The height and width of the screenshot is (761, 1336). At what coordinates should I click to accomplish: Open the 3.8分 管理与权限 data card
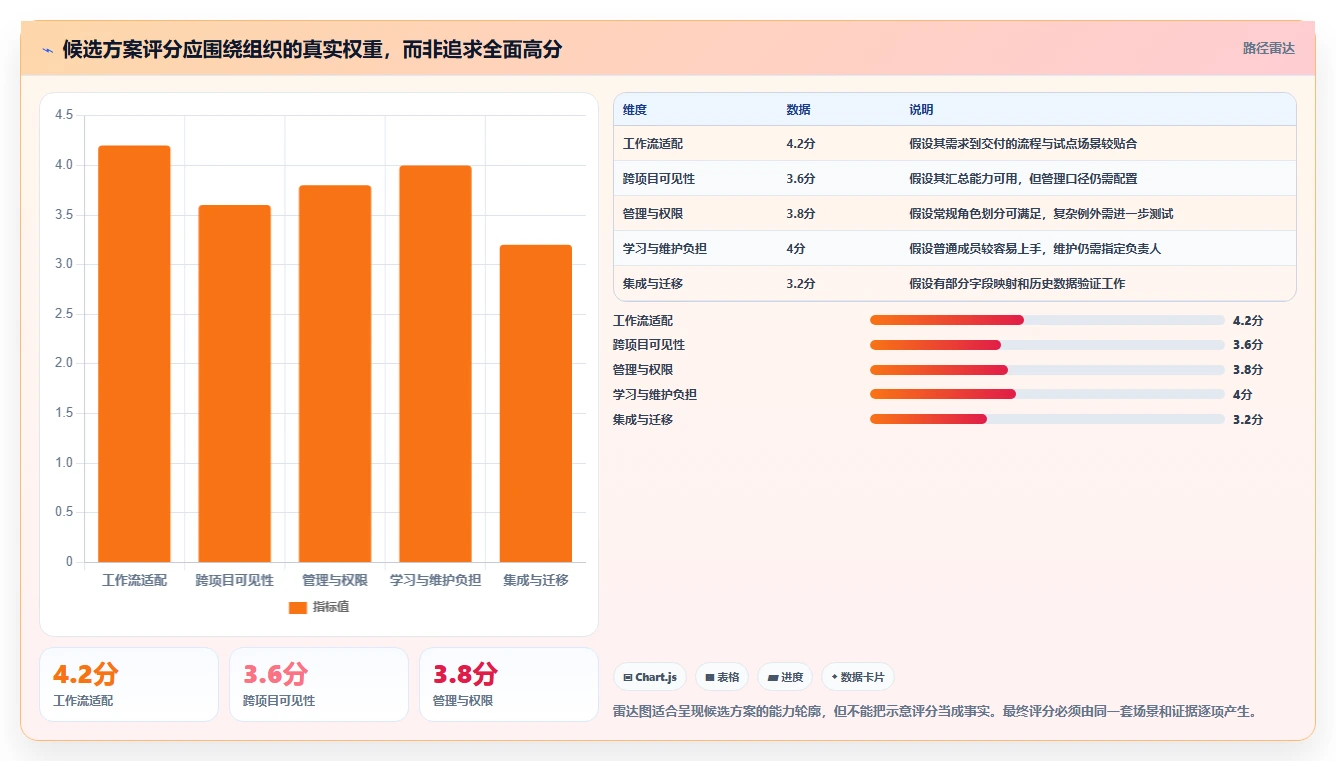coord(509,684)
